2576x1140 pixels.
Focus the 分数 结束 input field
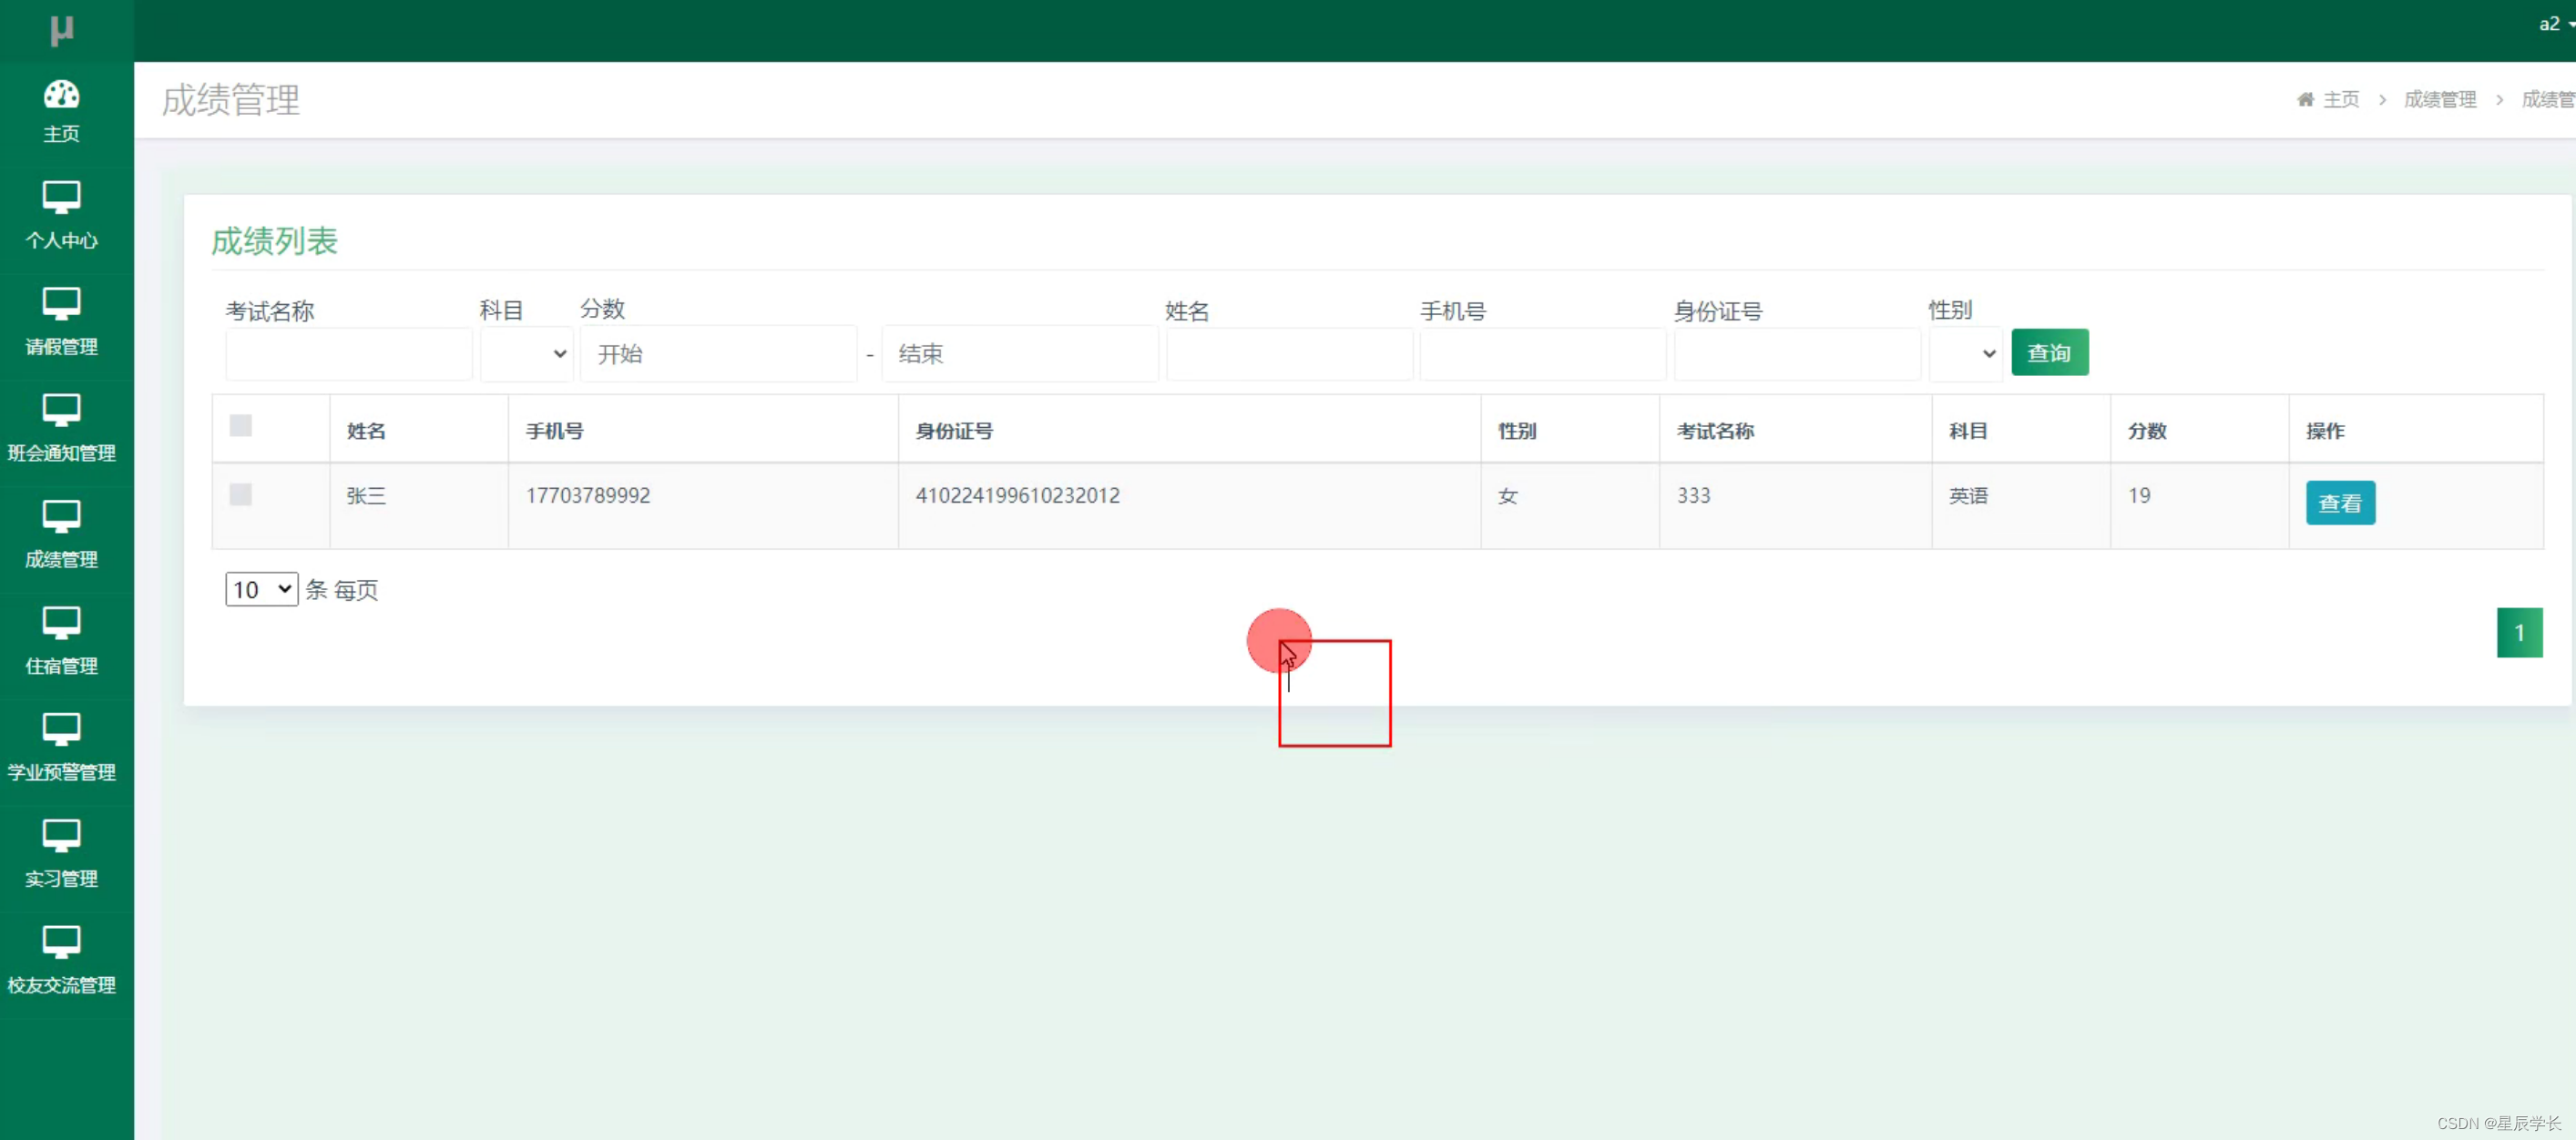click(1020, 354)
